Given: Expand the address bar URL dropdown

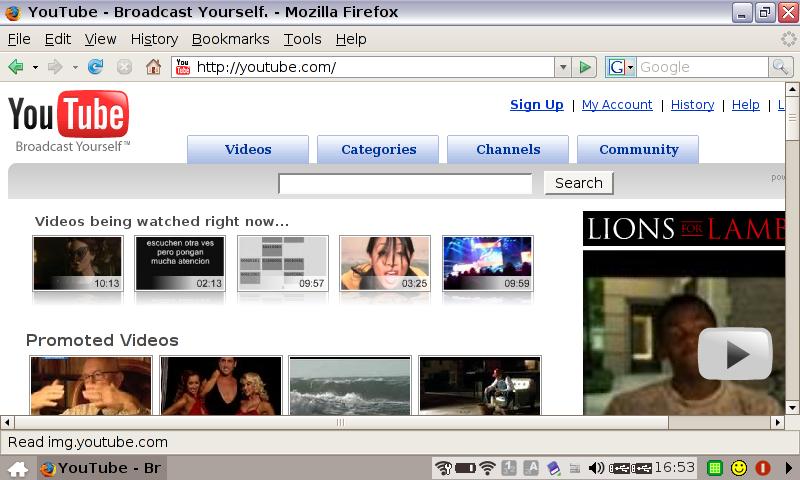Looking at the screenshot, I should click(x=563, y=67).
